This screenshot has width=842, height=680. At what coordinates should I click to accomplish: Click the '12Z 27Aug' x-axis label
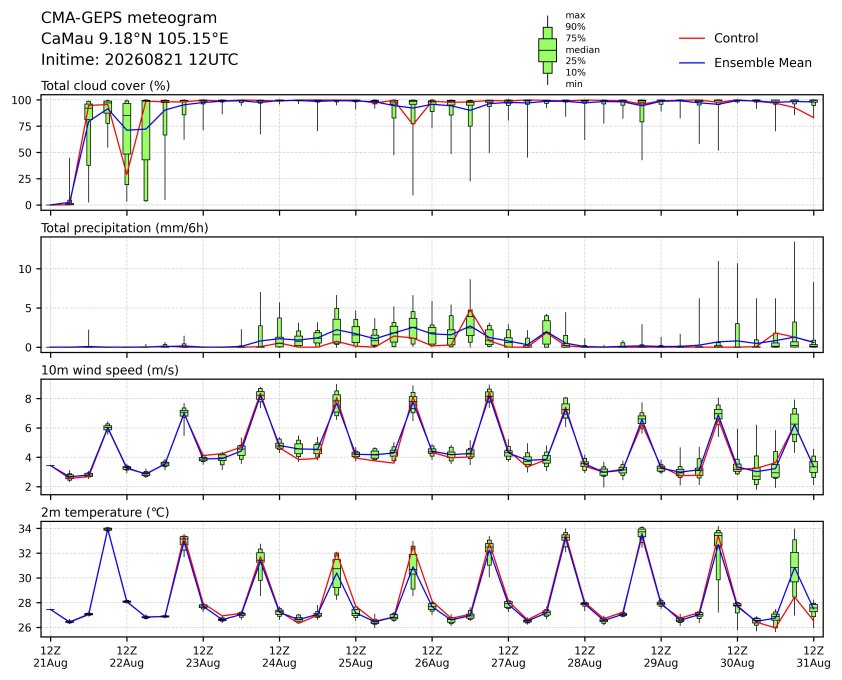pos(508,657)
